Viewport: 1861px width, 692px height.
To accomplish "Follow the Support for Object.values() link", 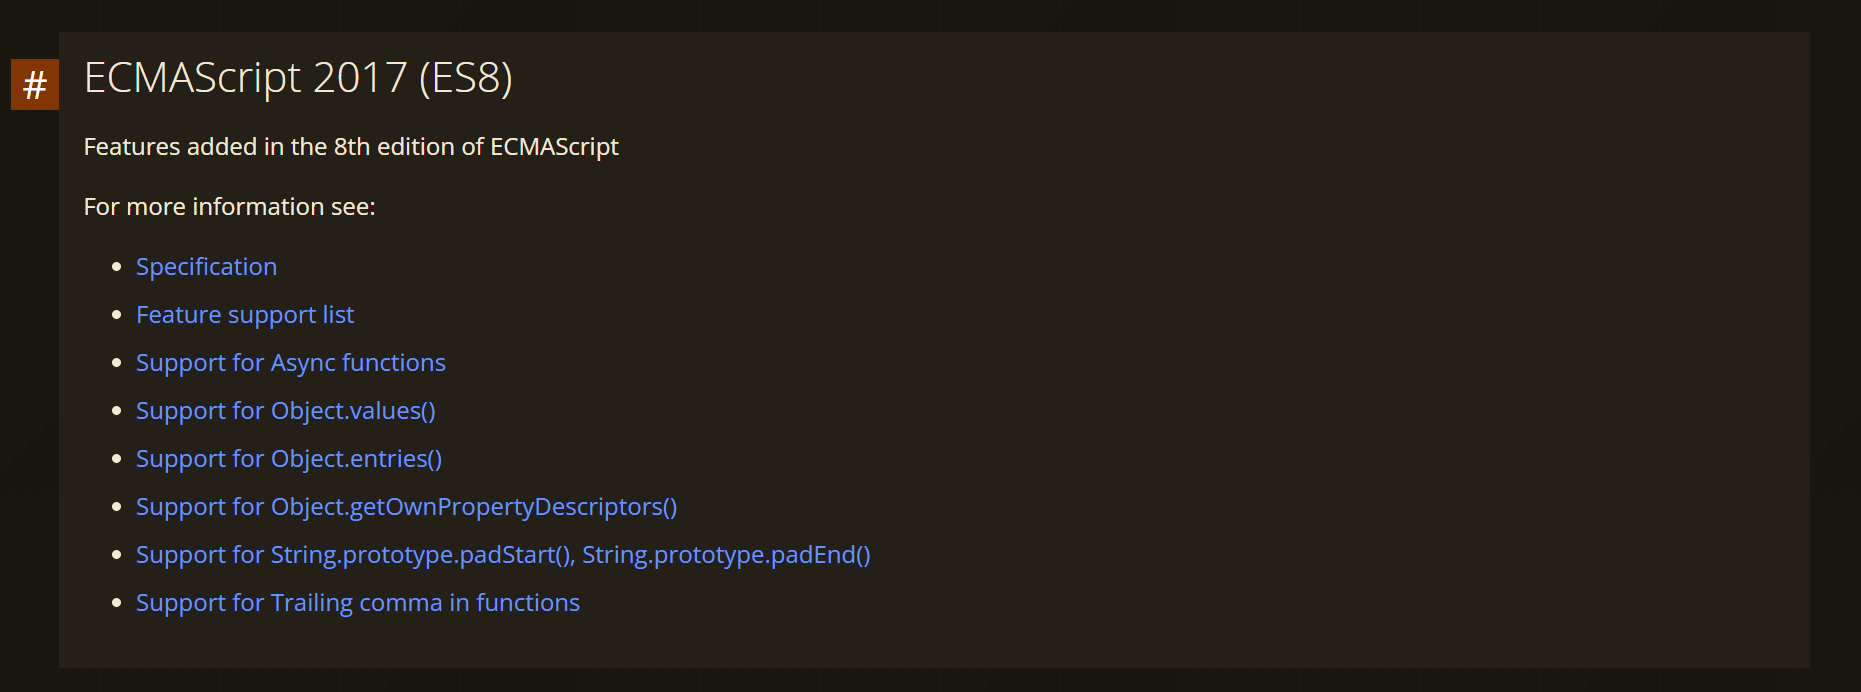I will pyautogui.click(x=286, y=411).
